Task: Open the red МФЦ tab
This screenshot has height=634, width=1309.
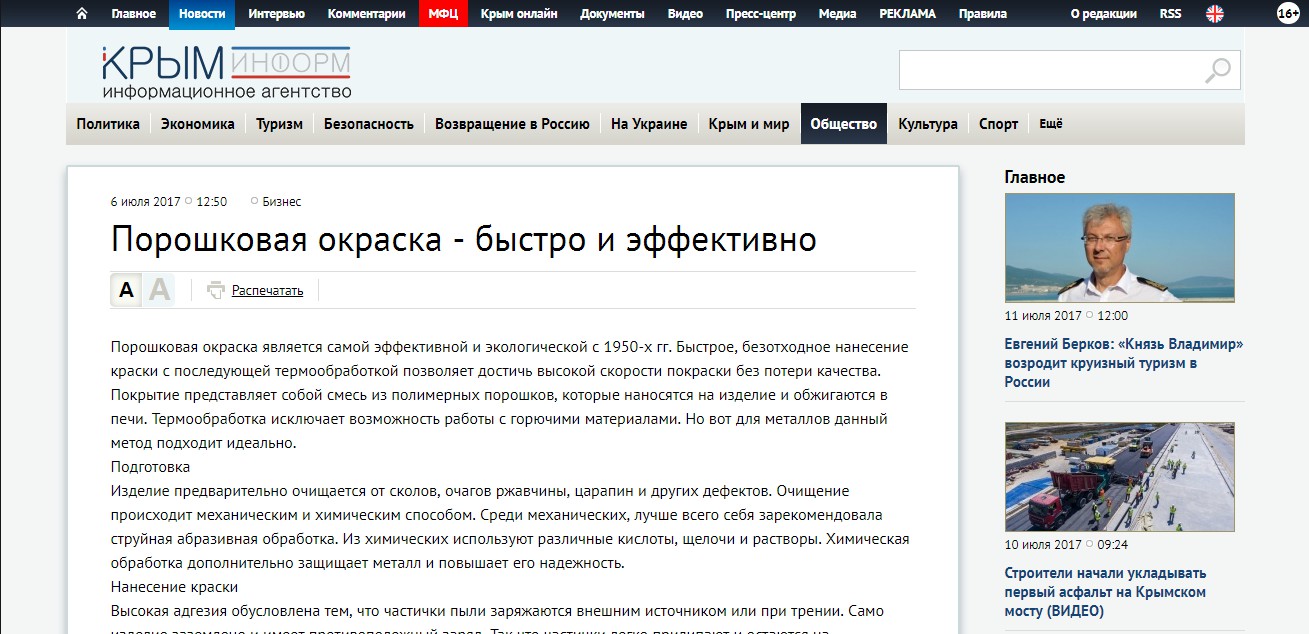Action: coord(443,14)
